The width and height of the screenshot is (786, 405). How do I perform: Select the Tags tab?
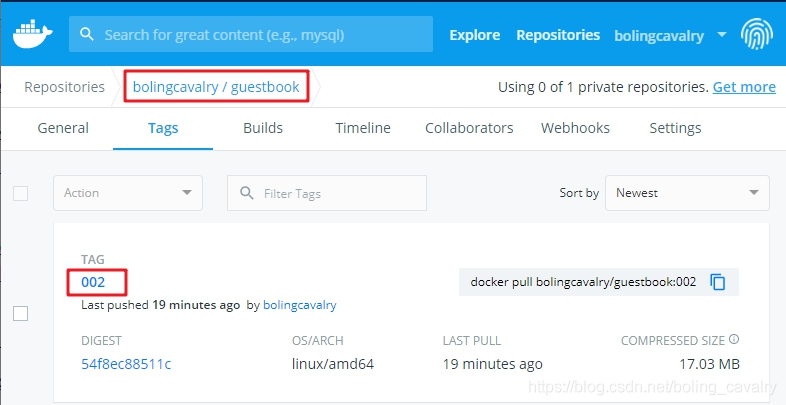[x=163, y=128]
